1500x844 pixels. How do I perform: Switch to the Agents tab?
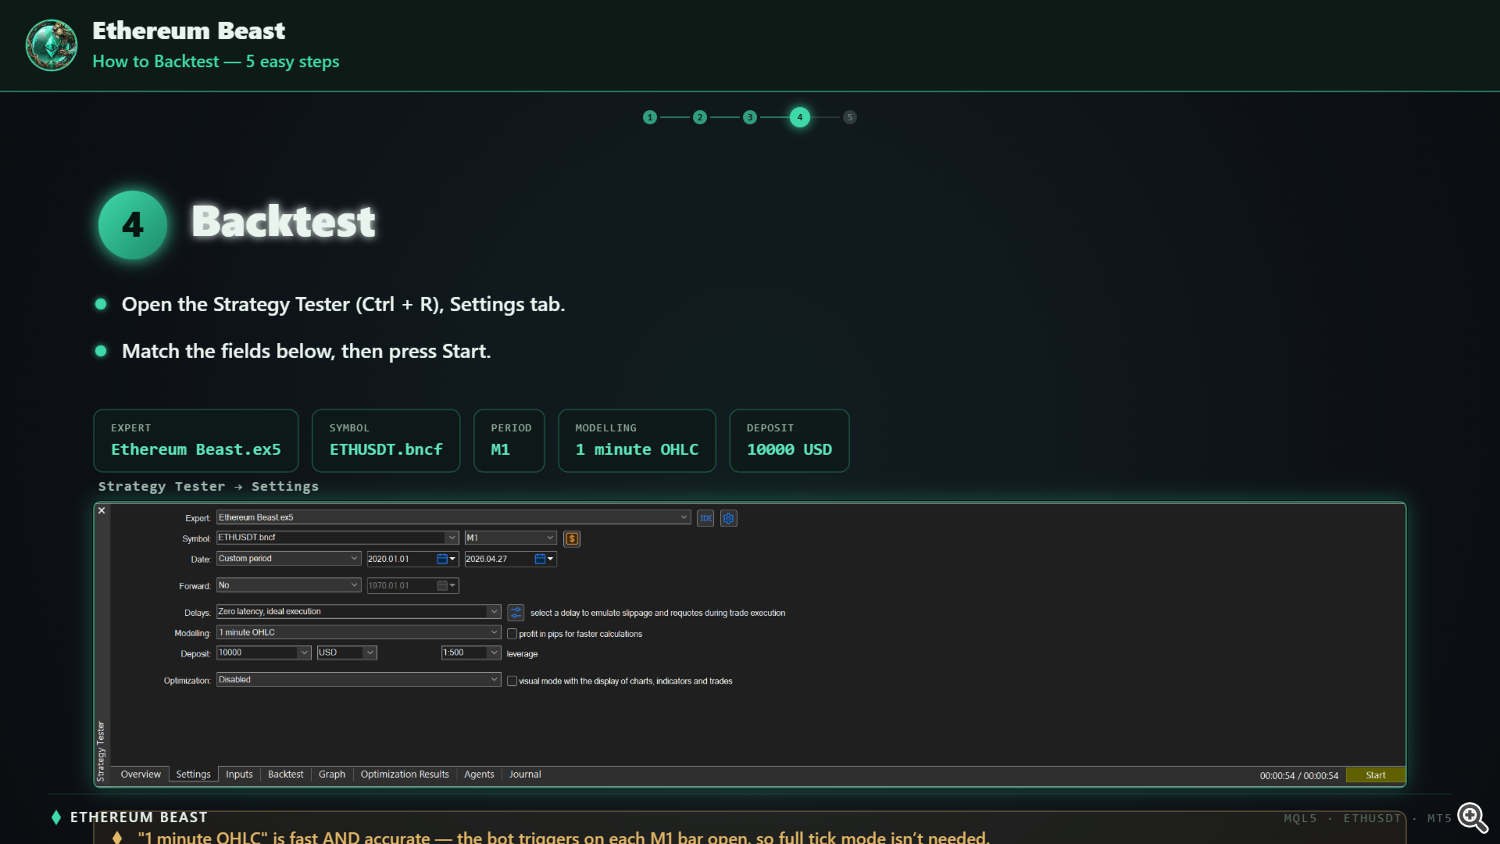479,775
